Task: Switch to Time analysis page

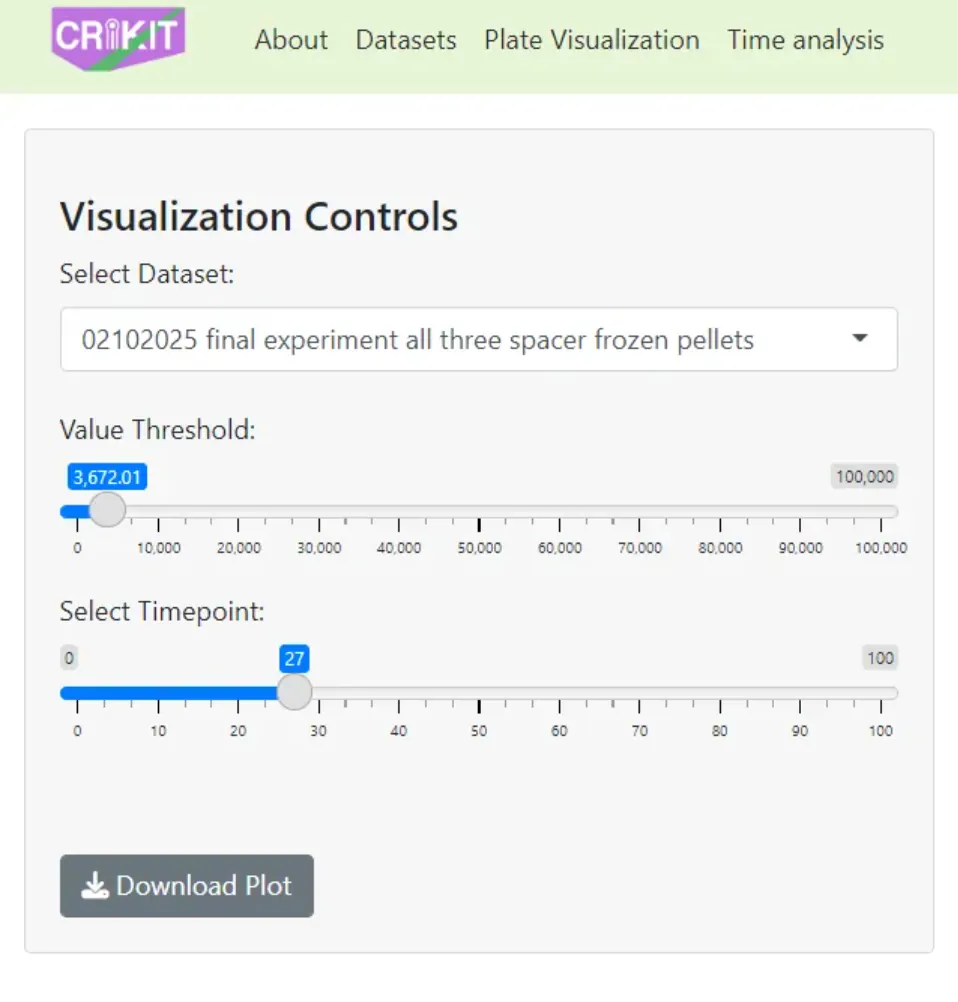Action: coord(805,40)
